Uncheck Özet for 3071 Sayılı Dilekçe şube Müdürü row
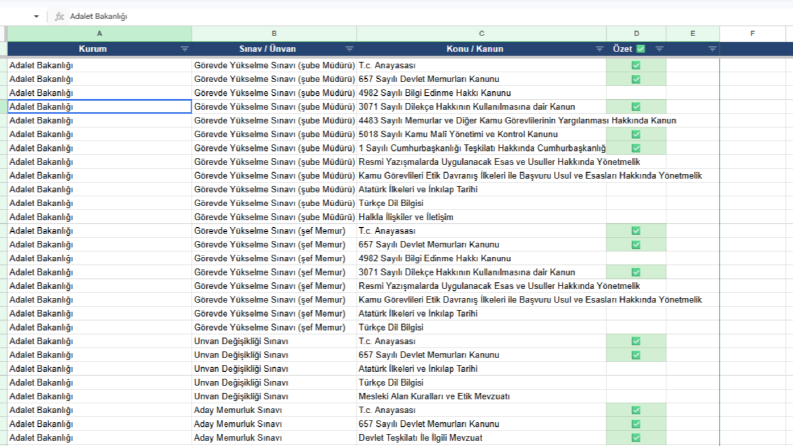Image resolution: width=793 pixels, height=446 pixels. [x=636, y=107]
